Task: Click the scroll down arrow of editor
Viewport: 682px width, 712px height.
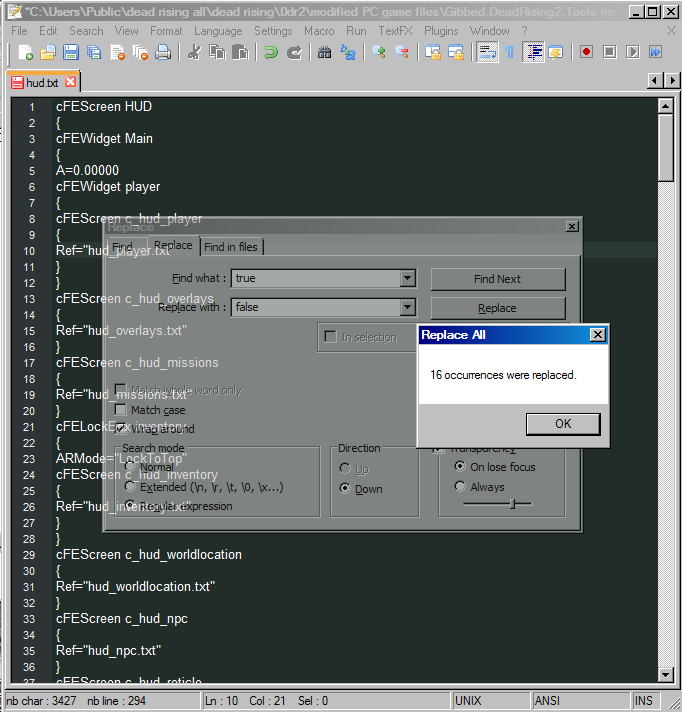Action: [x=666, y=674]
